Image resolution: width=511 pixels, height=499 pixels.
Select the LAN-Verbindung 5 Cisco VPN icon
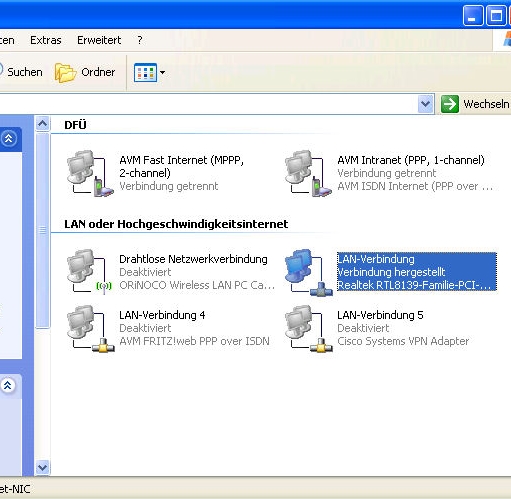[x=308, y=328]
